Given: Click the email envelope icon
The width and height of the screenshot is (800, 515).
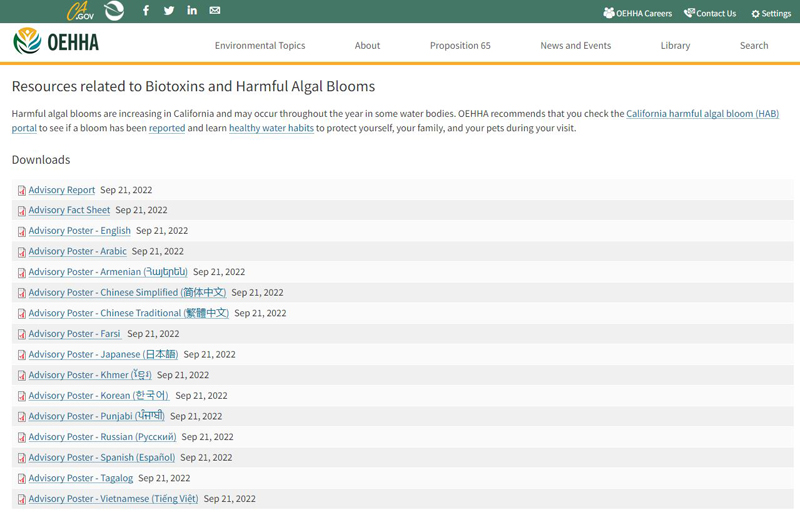Looking at the screenshot, I should point(215,10).
